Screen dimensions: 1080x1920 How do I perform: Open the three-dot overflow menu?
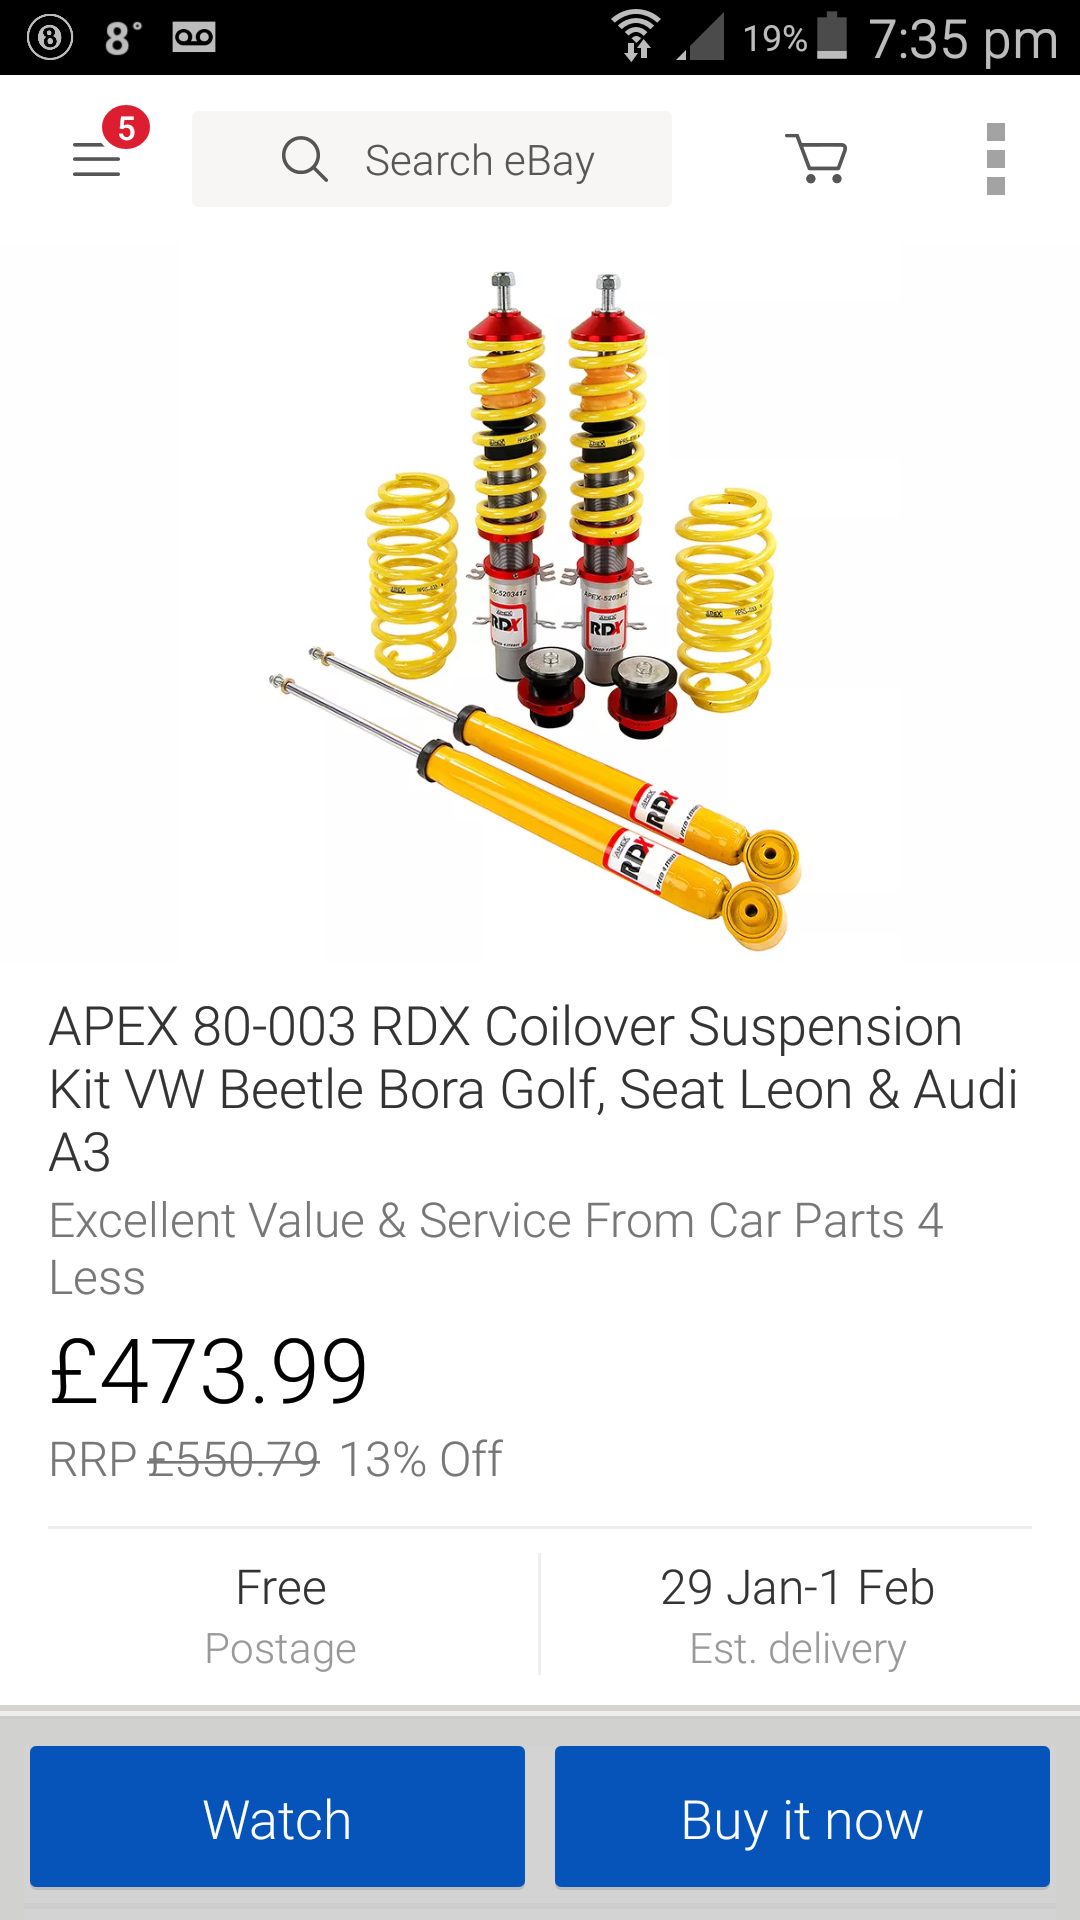[995, 159]
